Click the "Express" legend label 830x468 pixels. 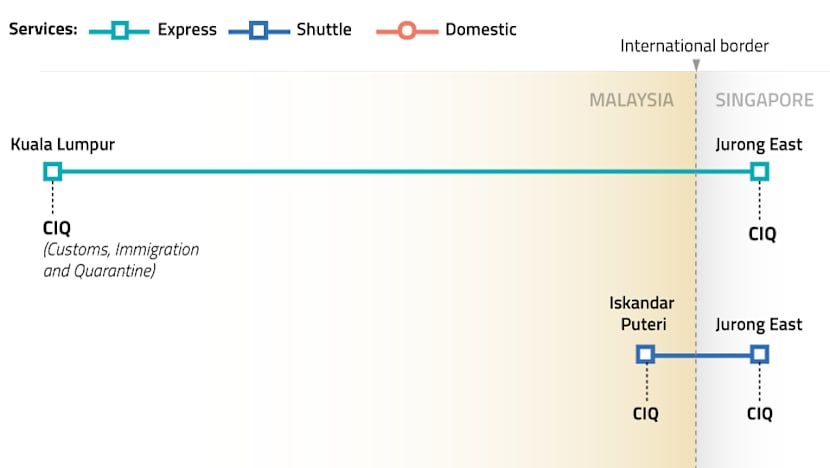[187, 30]
